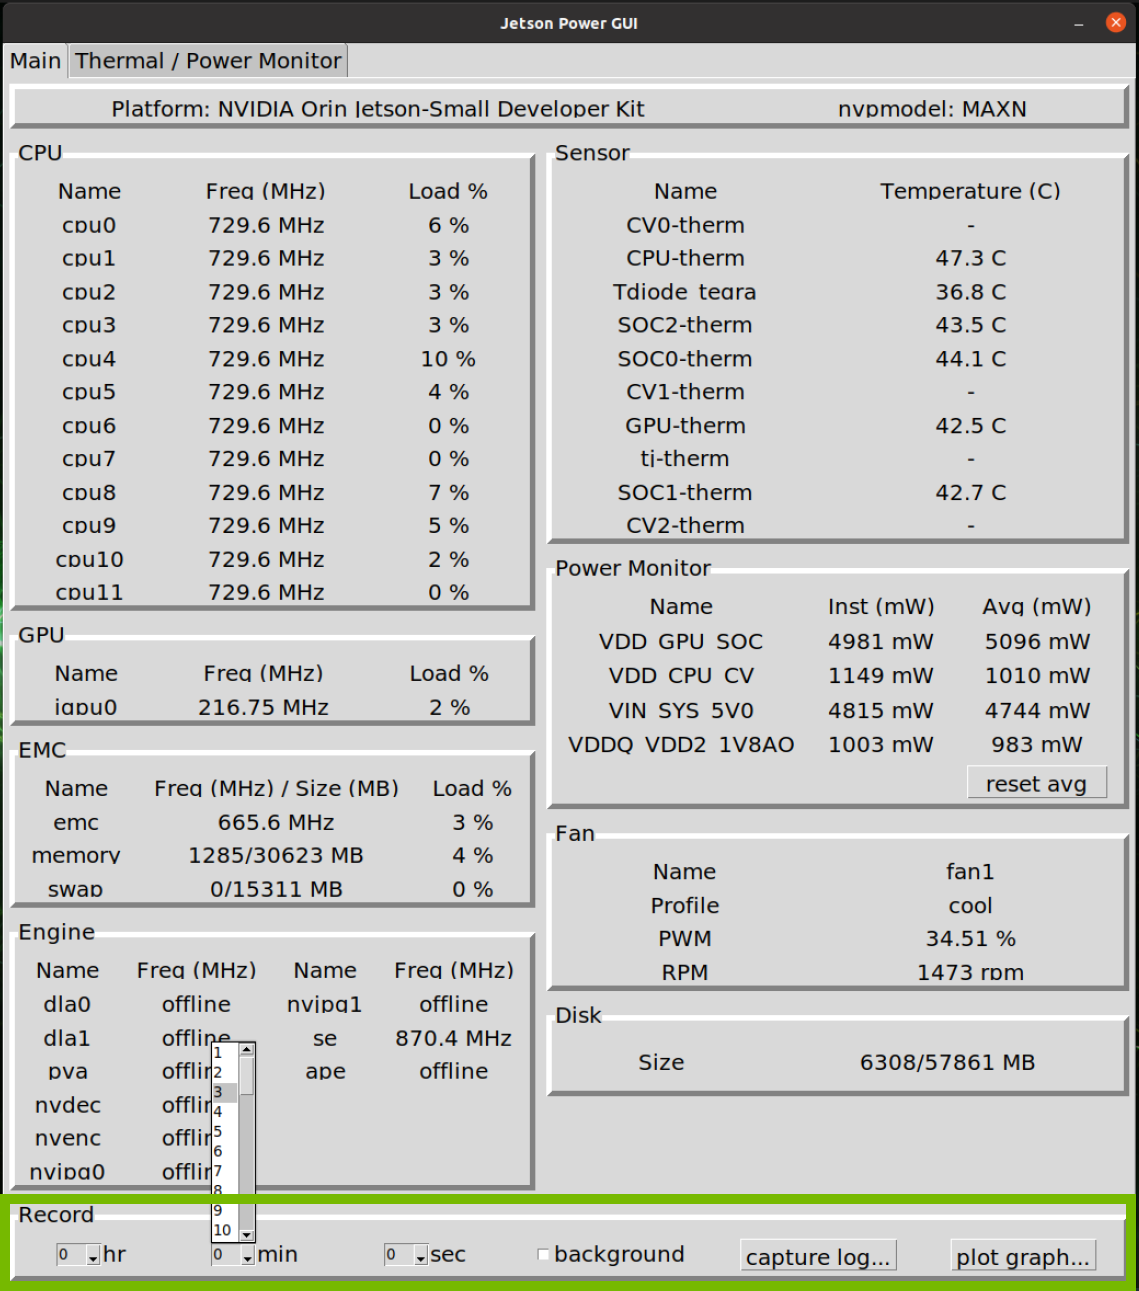Collapse the min dropdown via its arrow
The image size is (1139, 1291).
[x=247, y=1256]
